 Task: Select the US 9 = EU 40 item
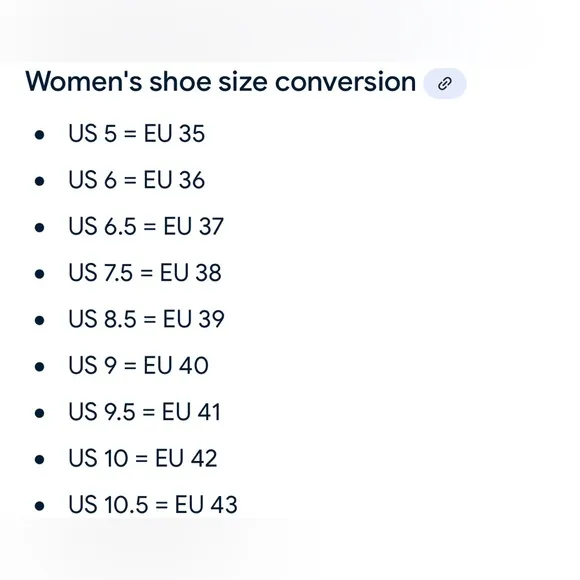point(138,366)
